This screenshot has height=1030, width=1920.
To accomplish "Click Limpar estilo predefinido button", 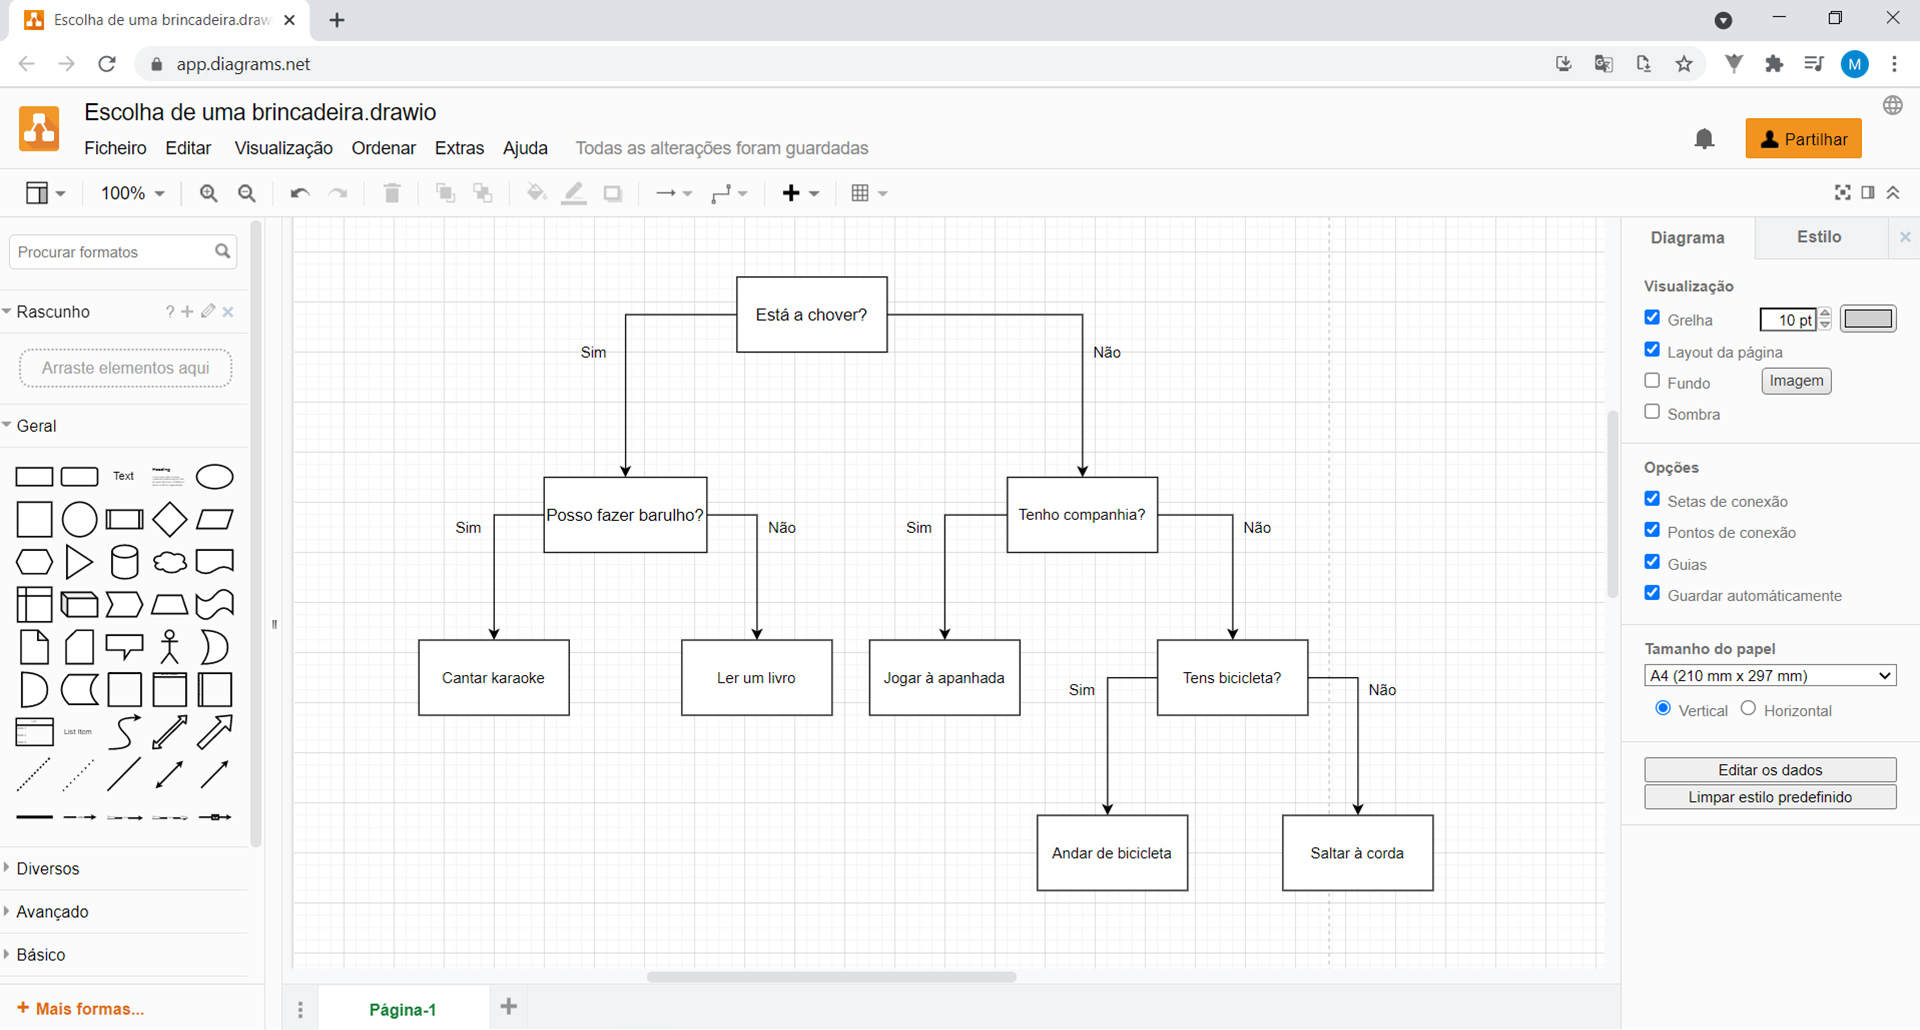I will click(x=1770, y=797).
